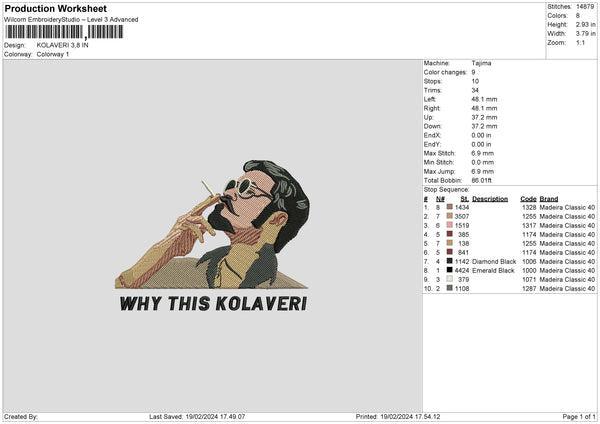Choose the dark red swatch beside 385
This screenshot has height=424, width=600.
[x=450, y=234]
